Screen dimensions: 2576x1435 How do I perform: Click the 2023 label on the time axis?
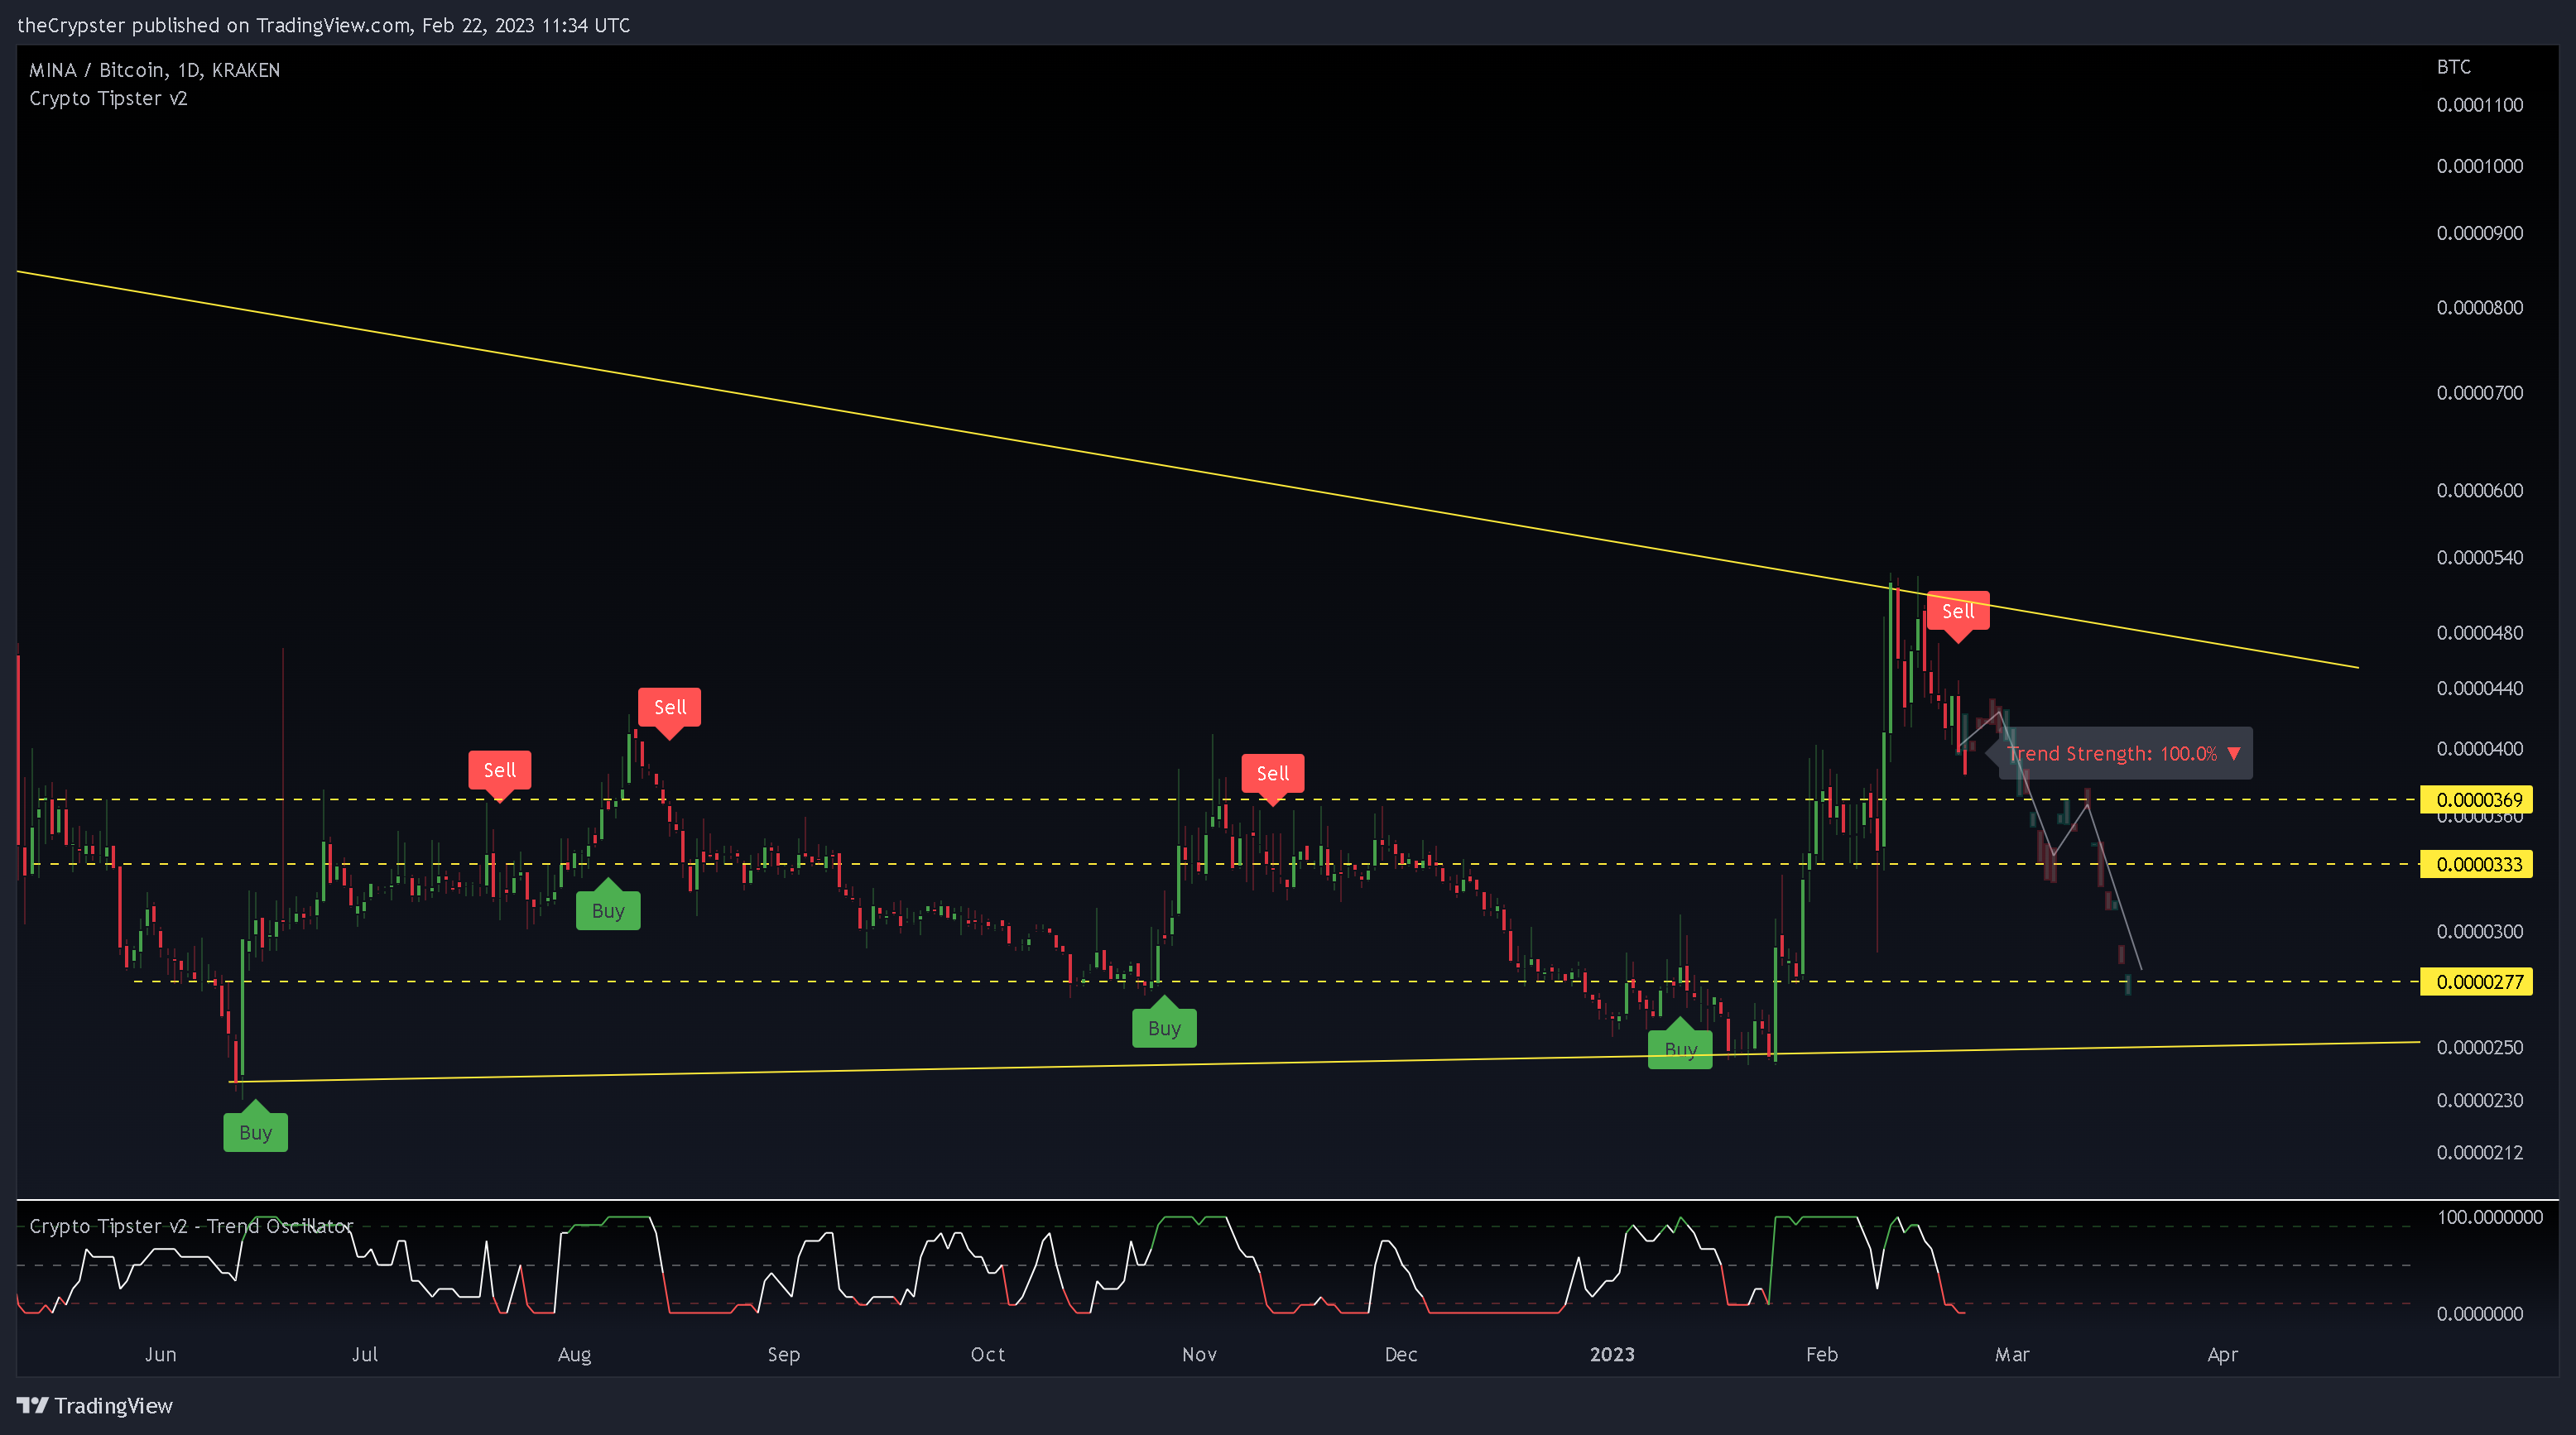(x=1612, y=1354)
